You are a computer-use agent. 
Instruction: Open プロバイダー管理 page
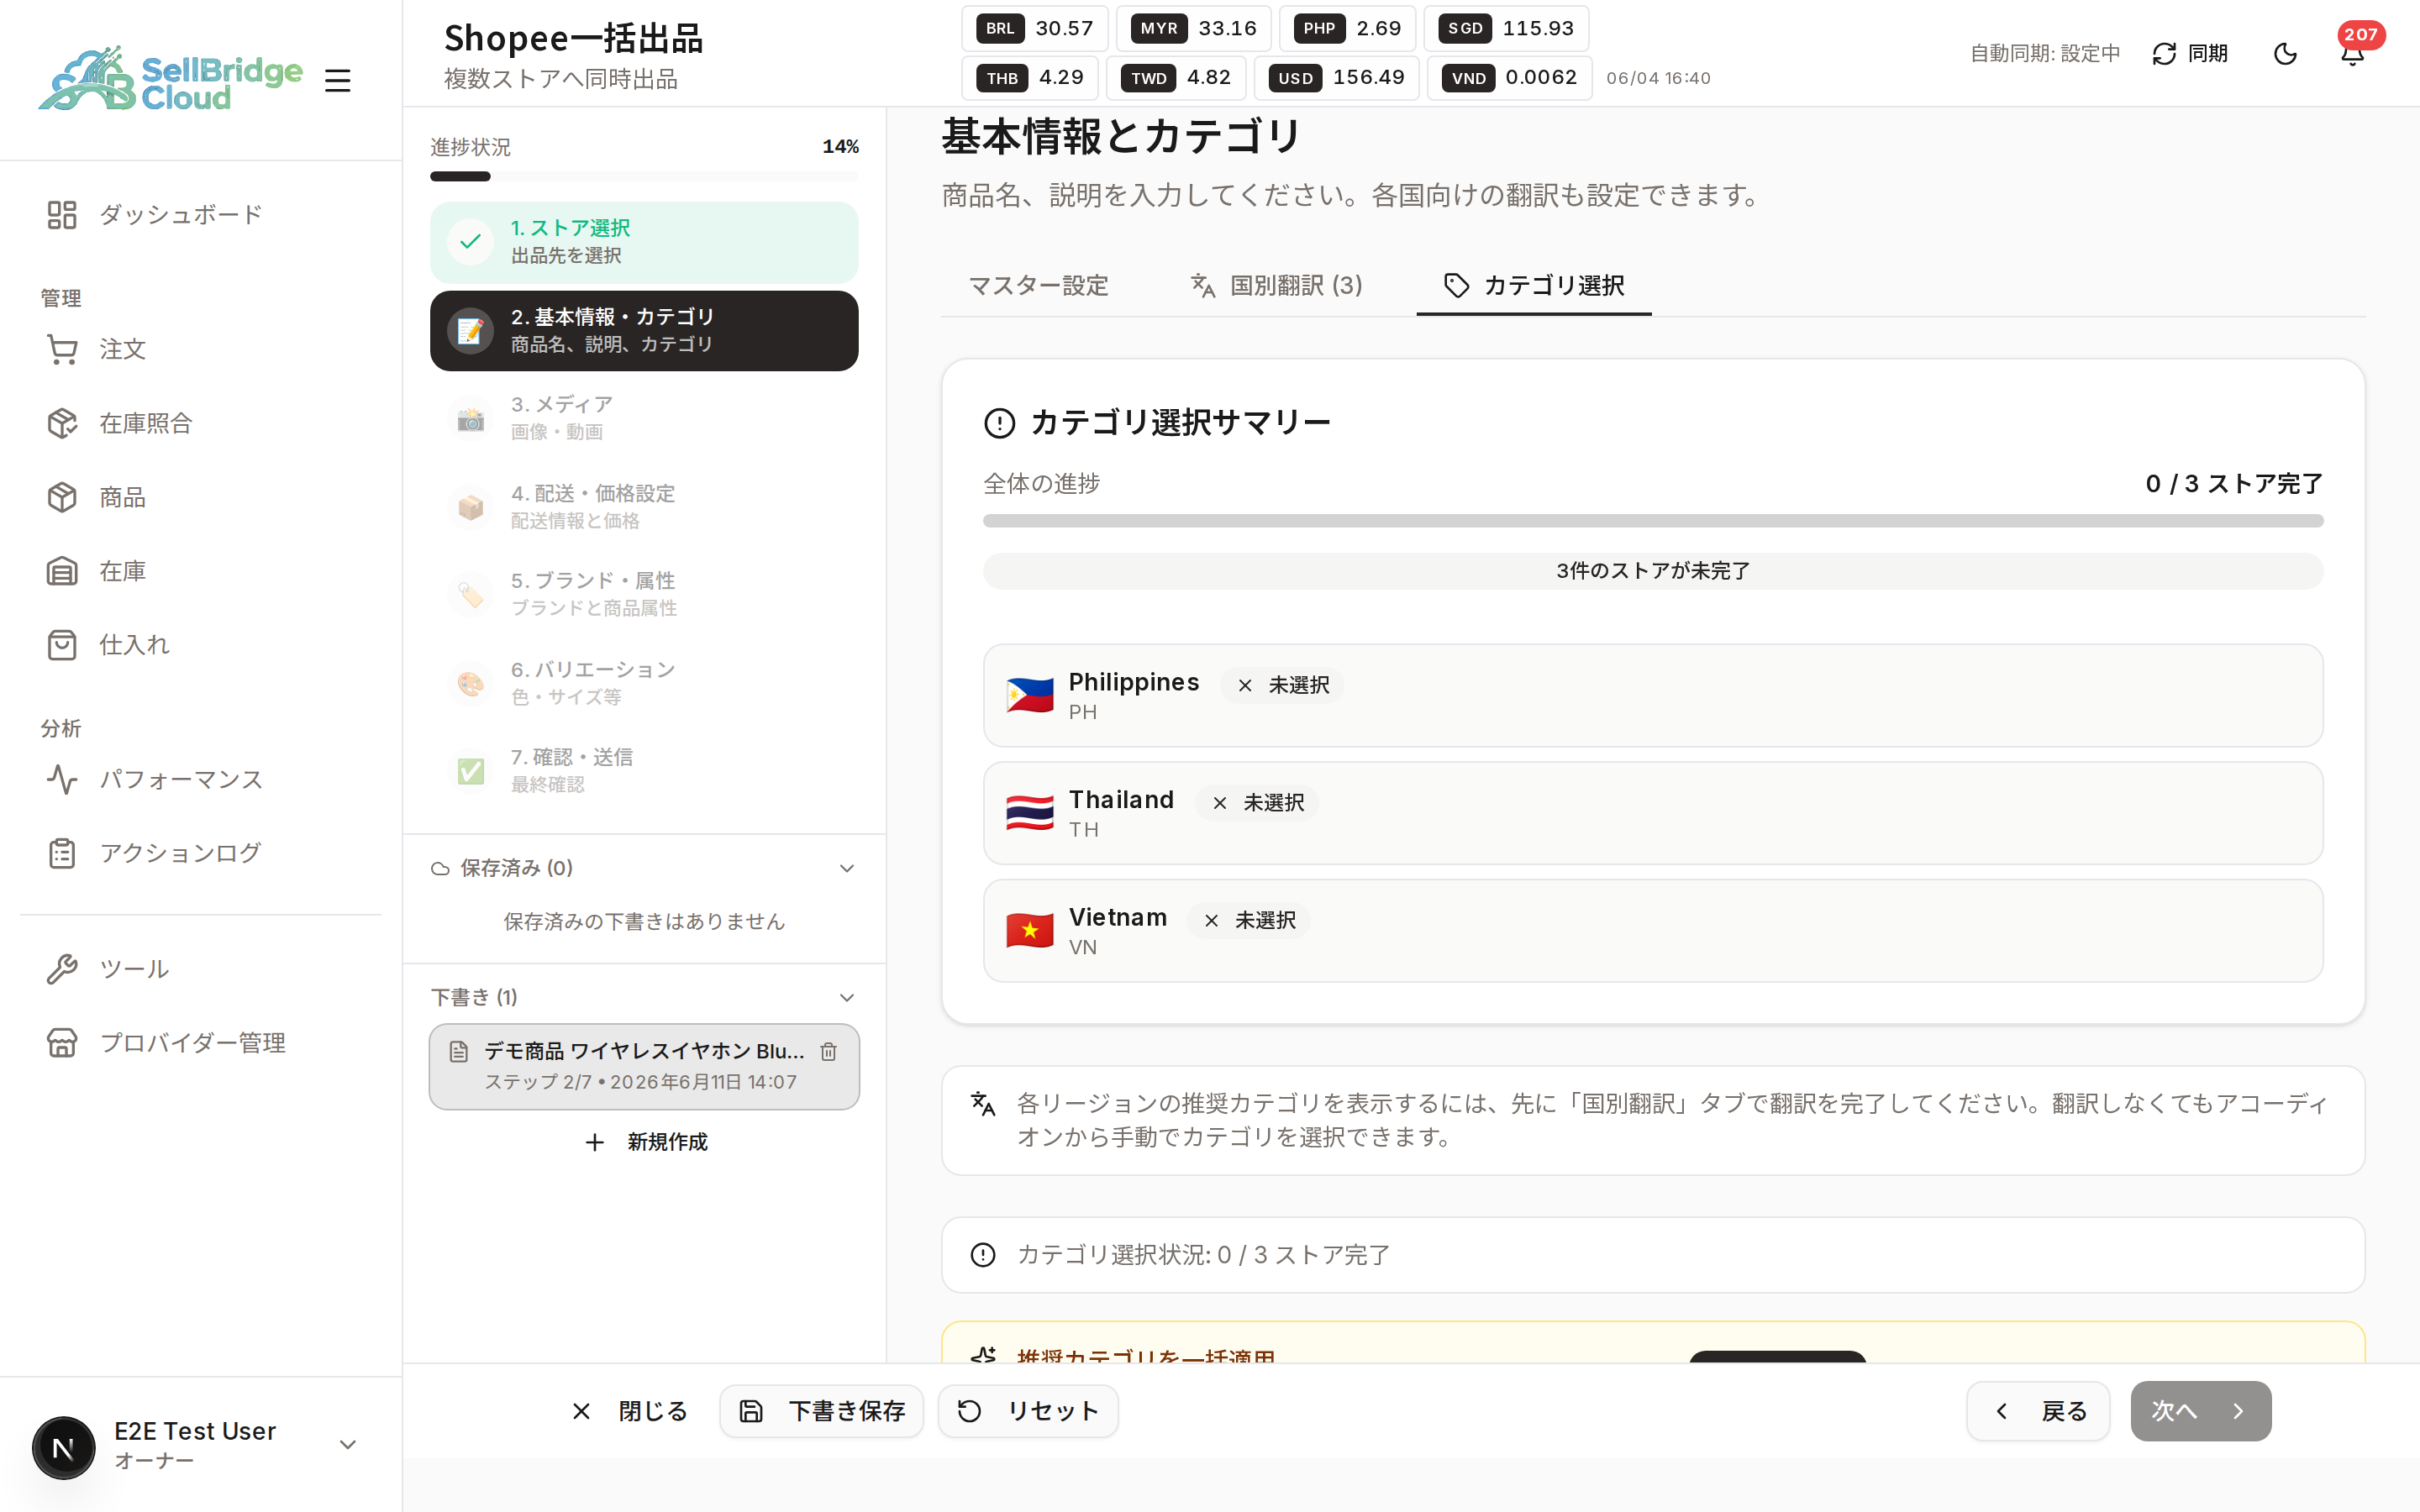point(200,1043)
